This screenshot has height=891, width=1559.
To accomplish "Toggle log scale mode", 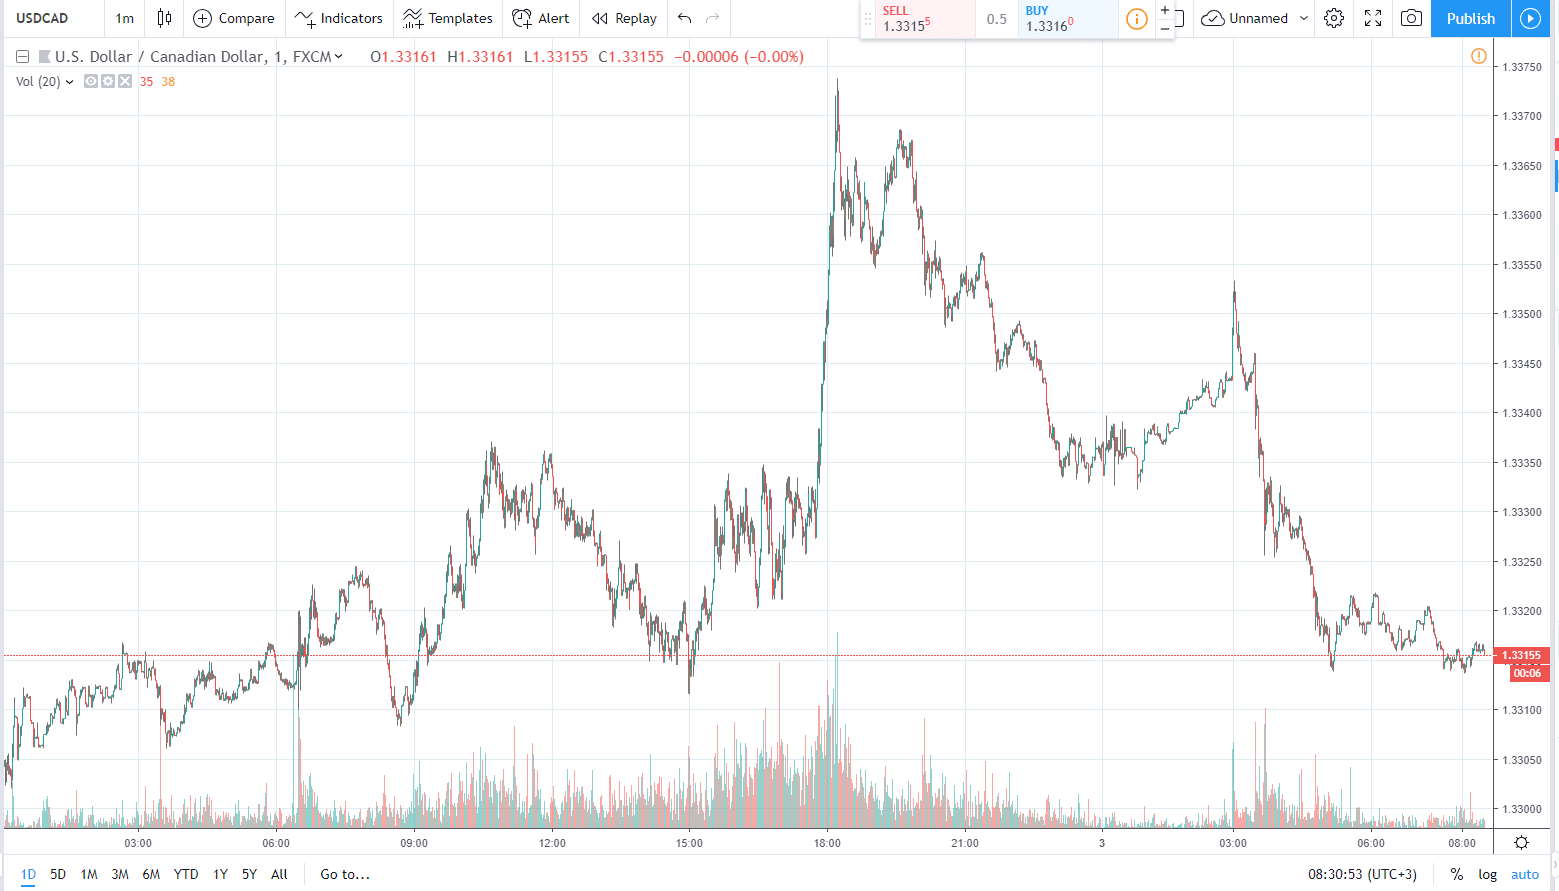I will pos(1488,874).
